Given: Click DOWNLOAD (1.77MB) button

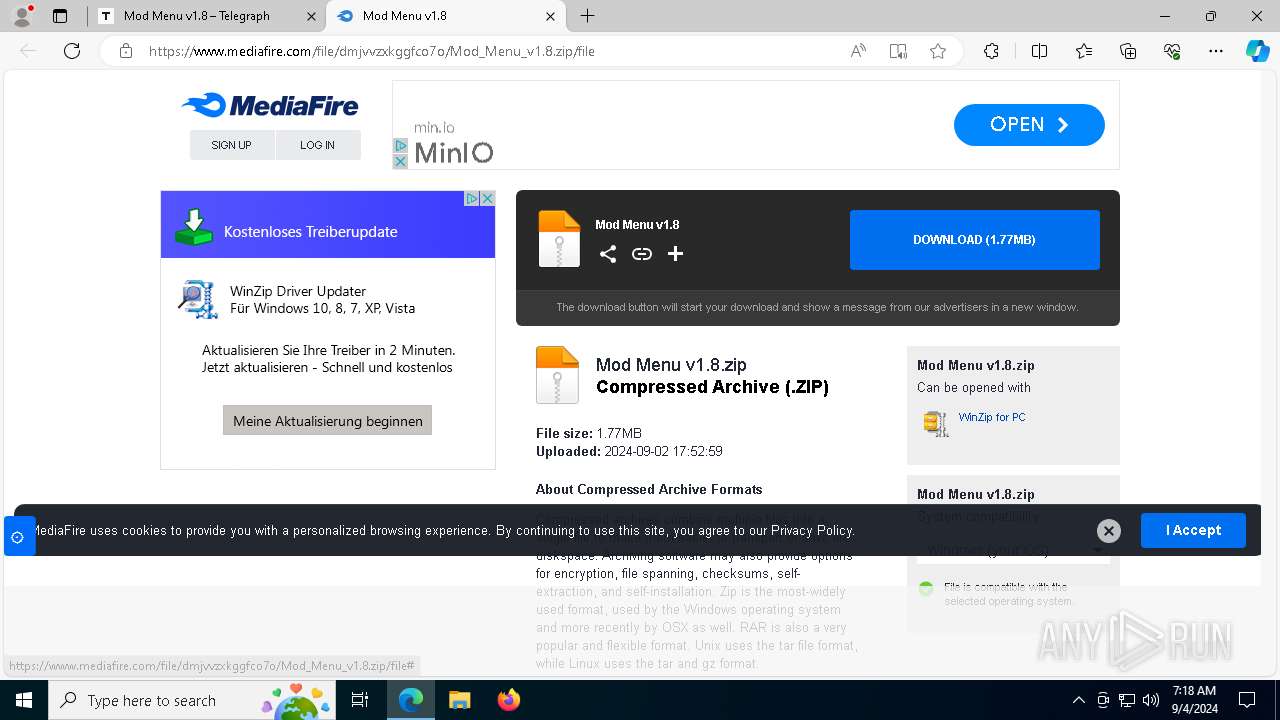Looking at the screenshot, I should coord(975,240).
